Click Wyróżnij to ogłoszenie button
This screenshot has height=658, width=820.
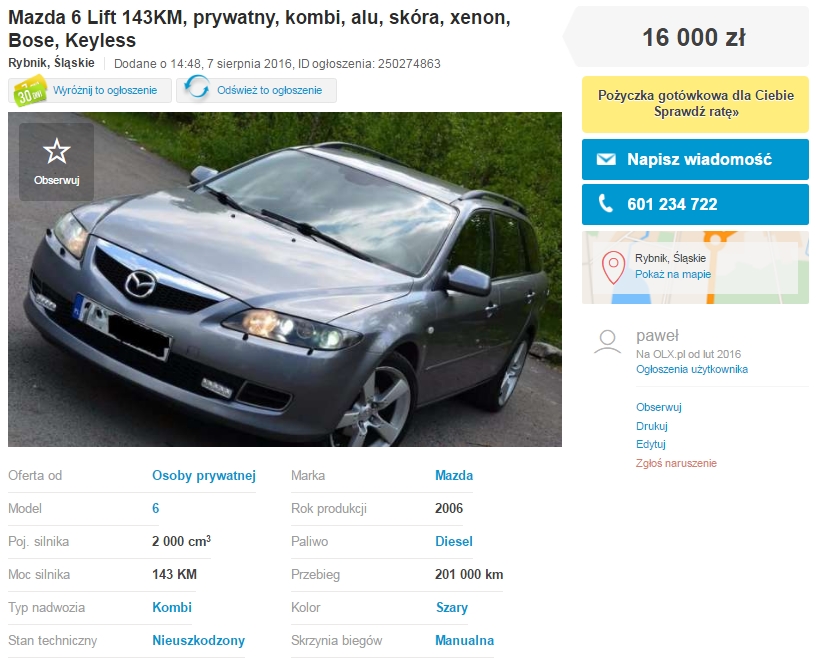[90, 90]
